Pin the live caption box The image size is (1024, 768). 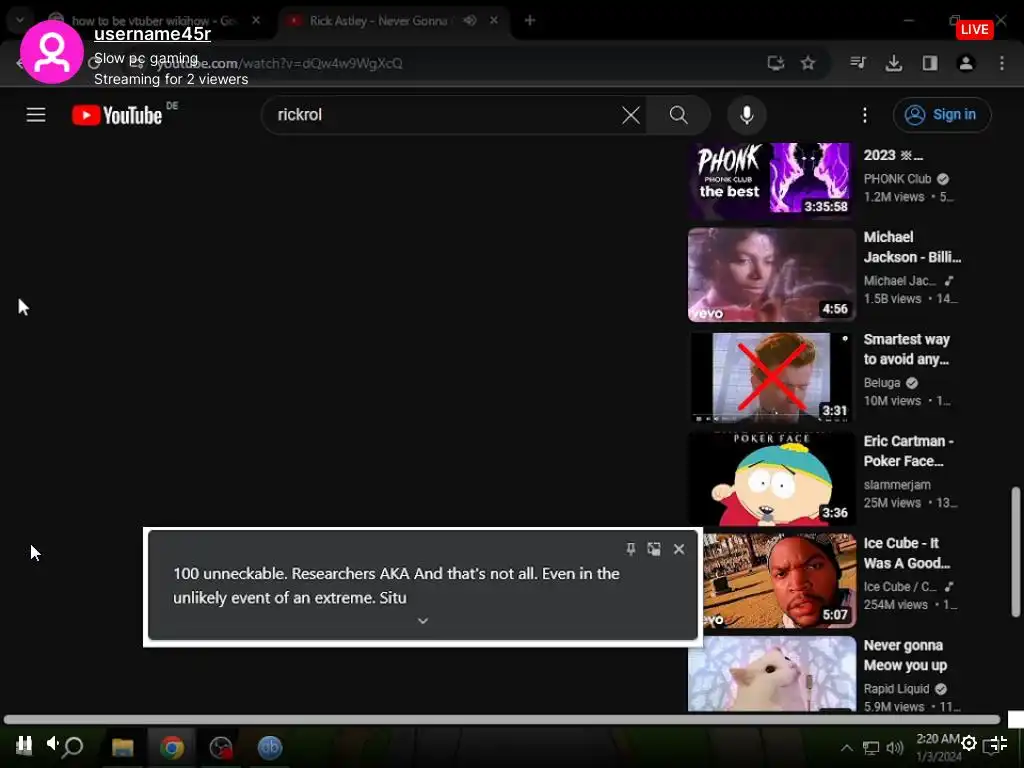pos(630,549)
